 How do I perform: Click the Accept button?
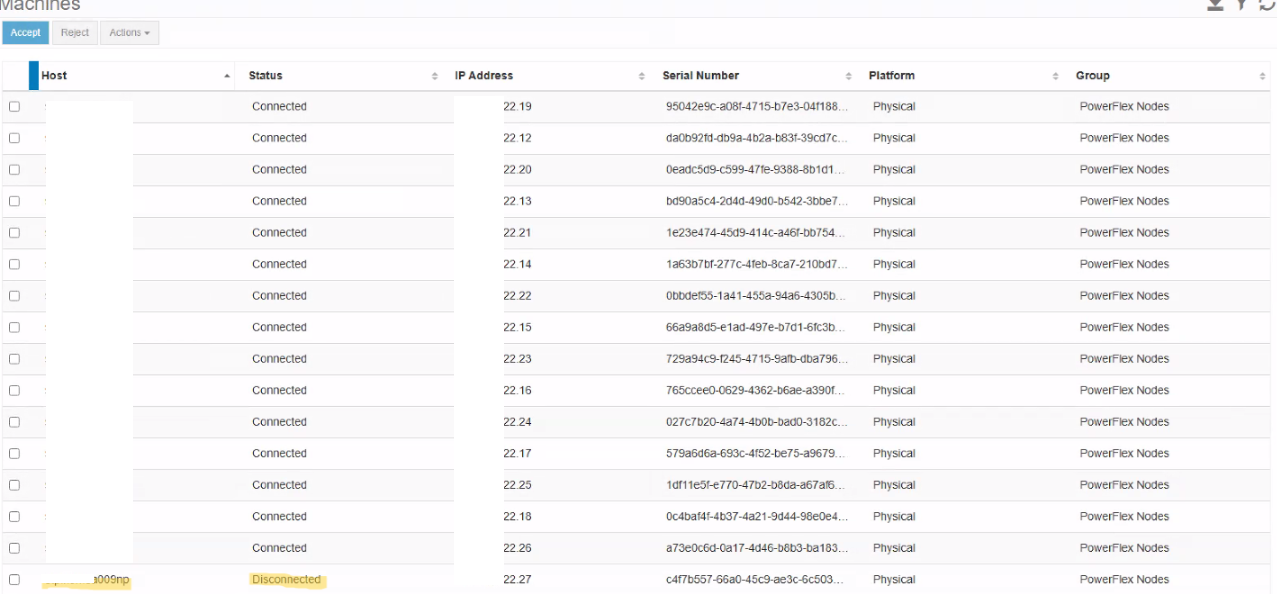[x=25, y=33]
